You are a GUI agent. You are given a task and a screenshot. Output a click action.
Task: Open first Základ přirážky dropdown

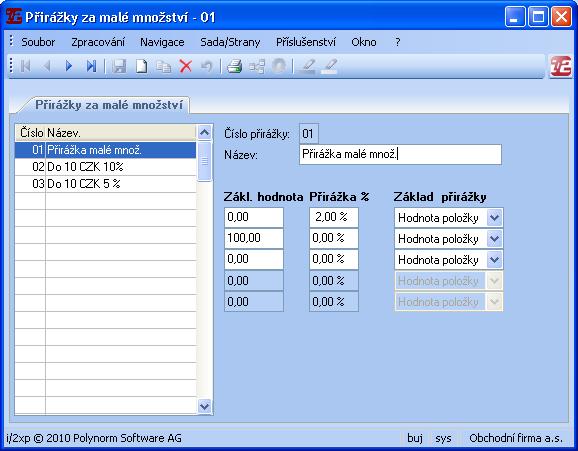(x=494, y=218)
